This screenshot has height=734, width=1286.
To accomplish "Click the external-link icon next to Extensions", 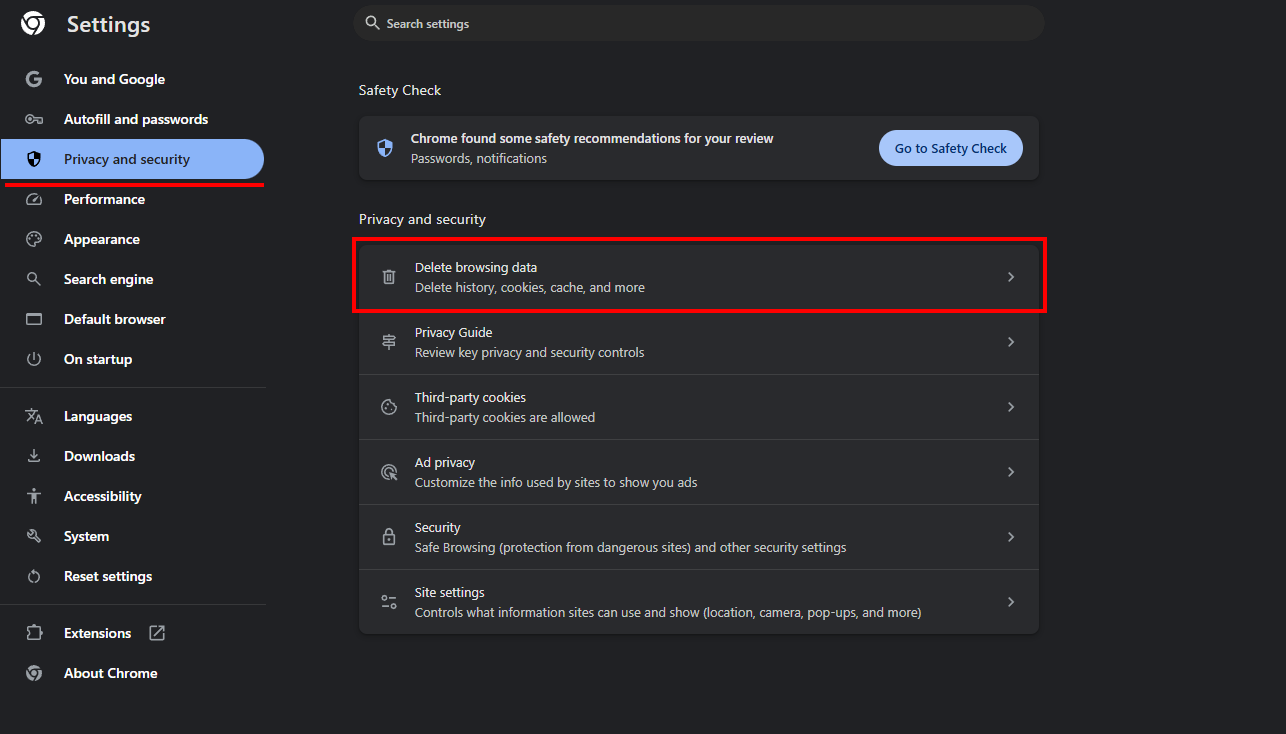I will tap(157, 633).
